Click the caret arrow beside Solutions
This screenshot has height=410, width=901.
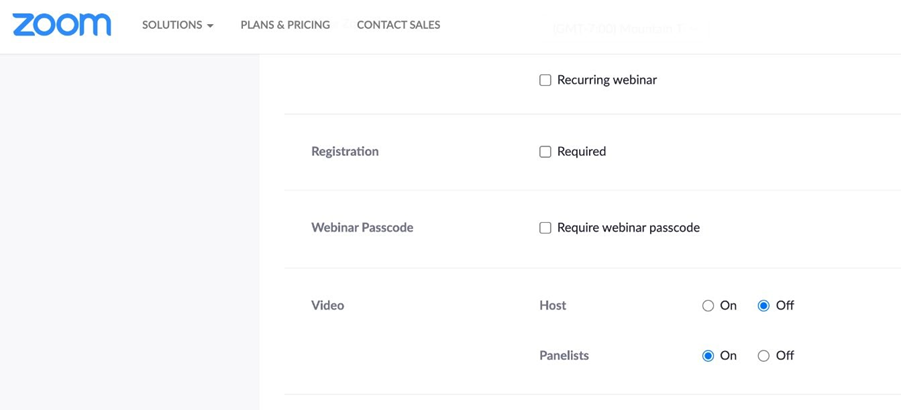point(210,26)
